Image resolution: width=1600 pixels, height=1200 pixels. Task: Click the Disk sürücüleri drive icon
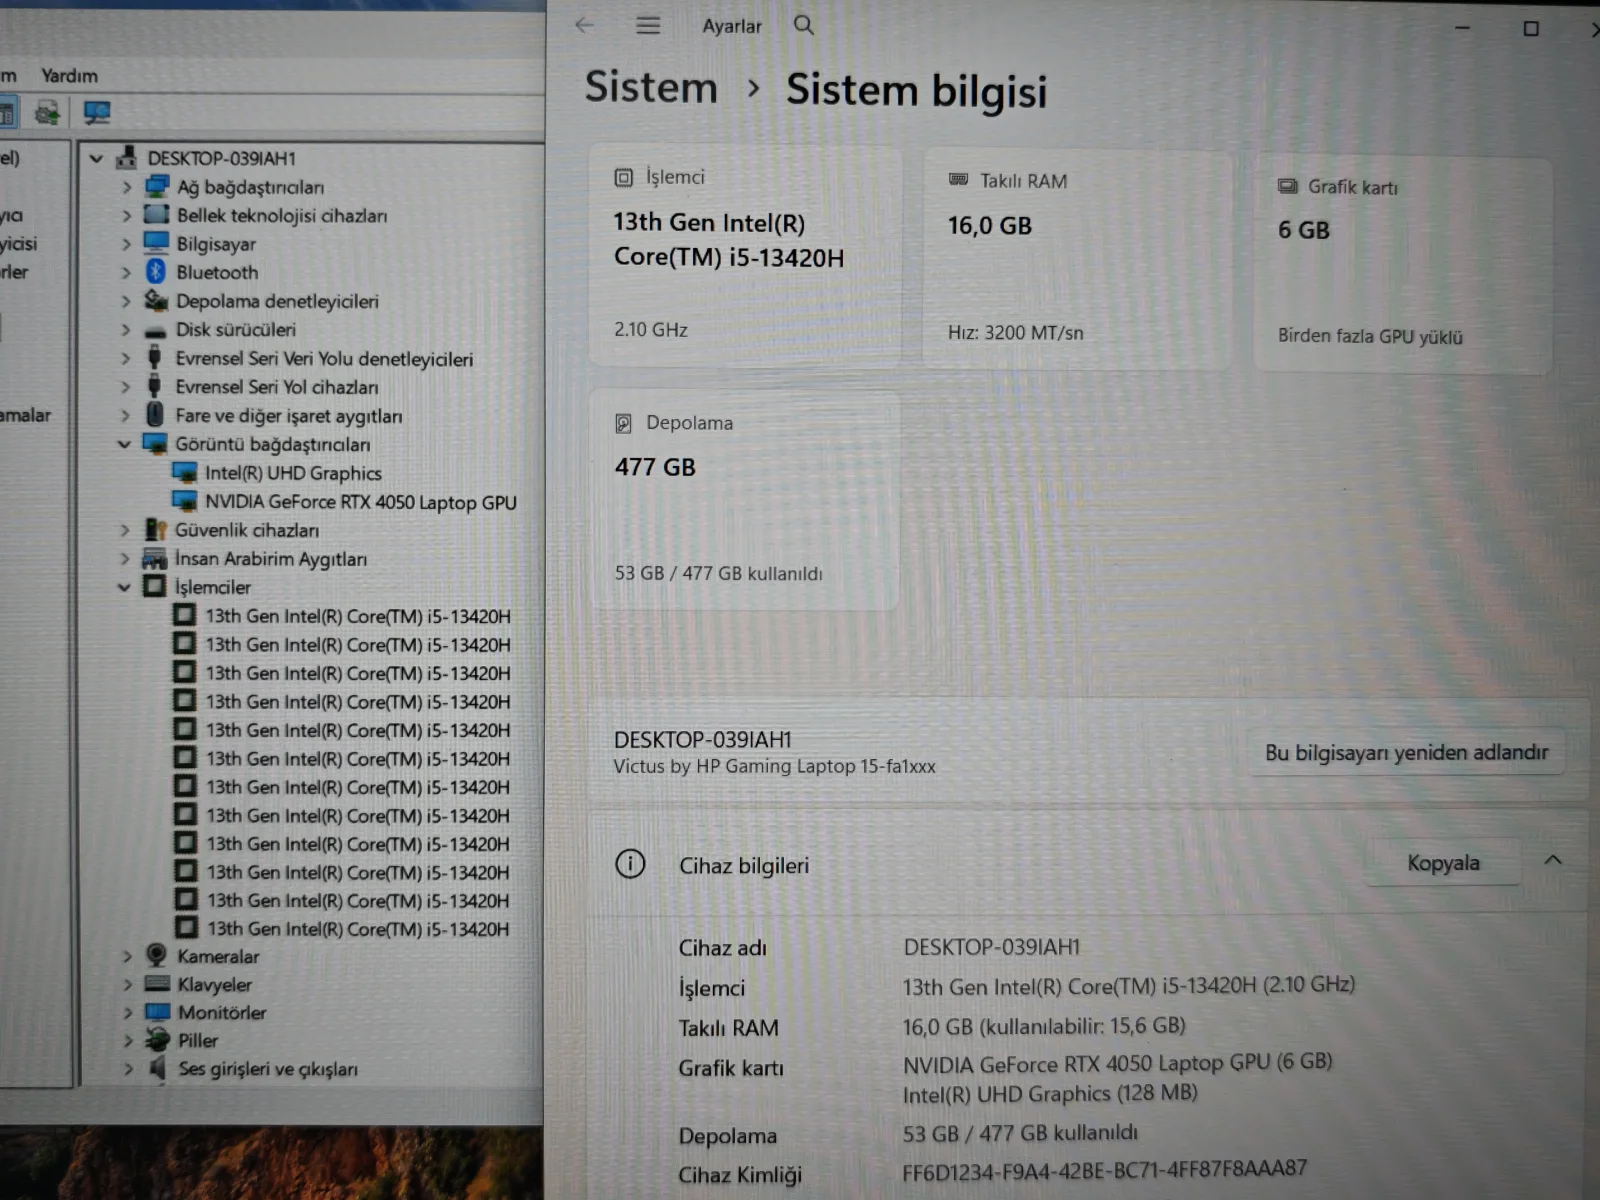tap(155, 330)
